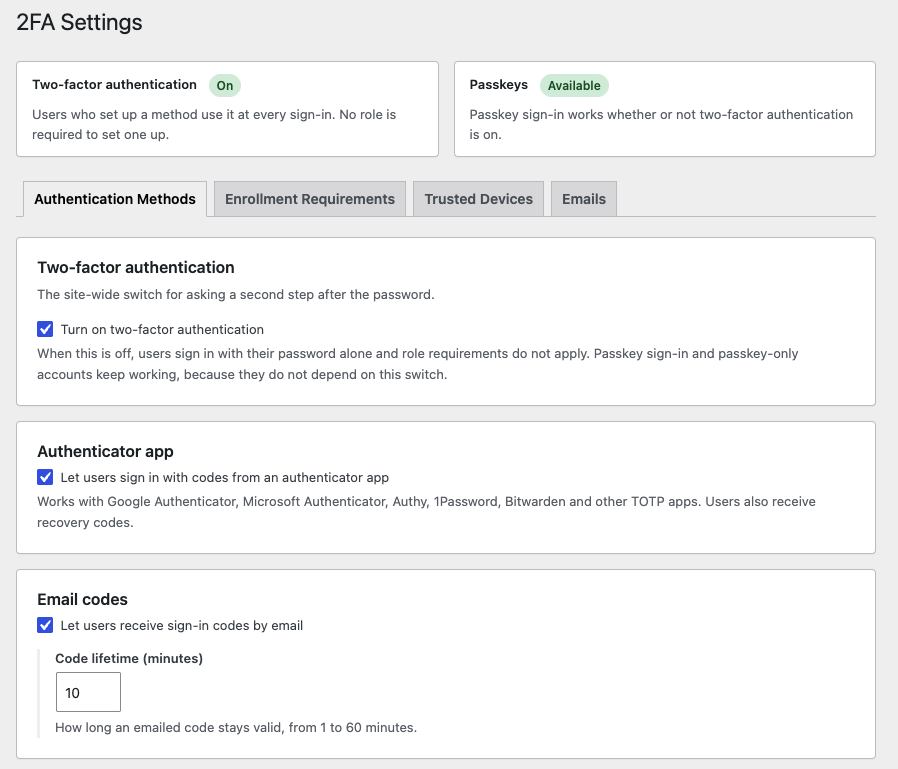Click the 'Turn on two-factor authentication' label text

click(x=162, y=330)
